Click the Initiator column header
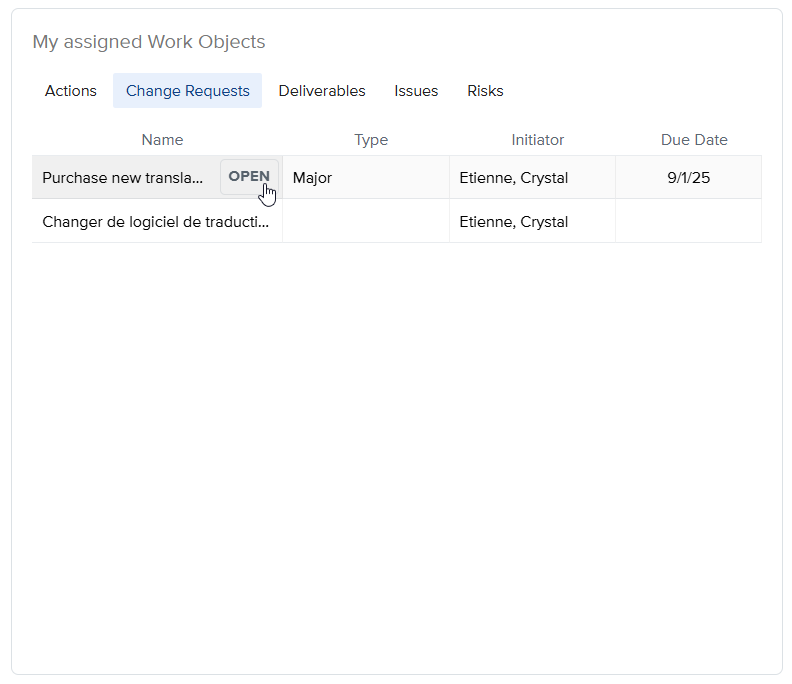This screenshot has width=792, height=684. point(538,140)
